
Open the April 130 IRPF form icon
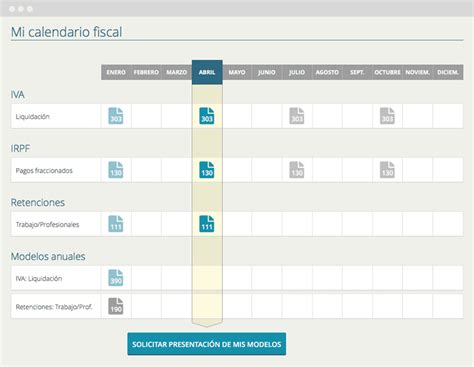click(207, 170)
